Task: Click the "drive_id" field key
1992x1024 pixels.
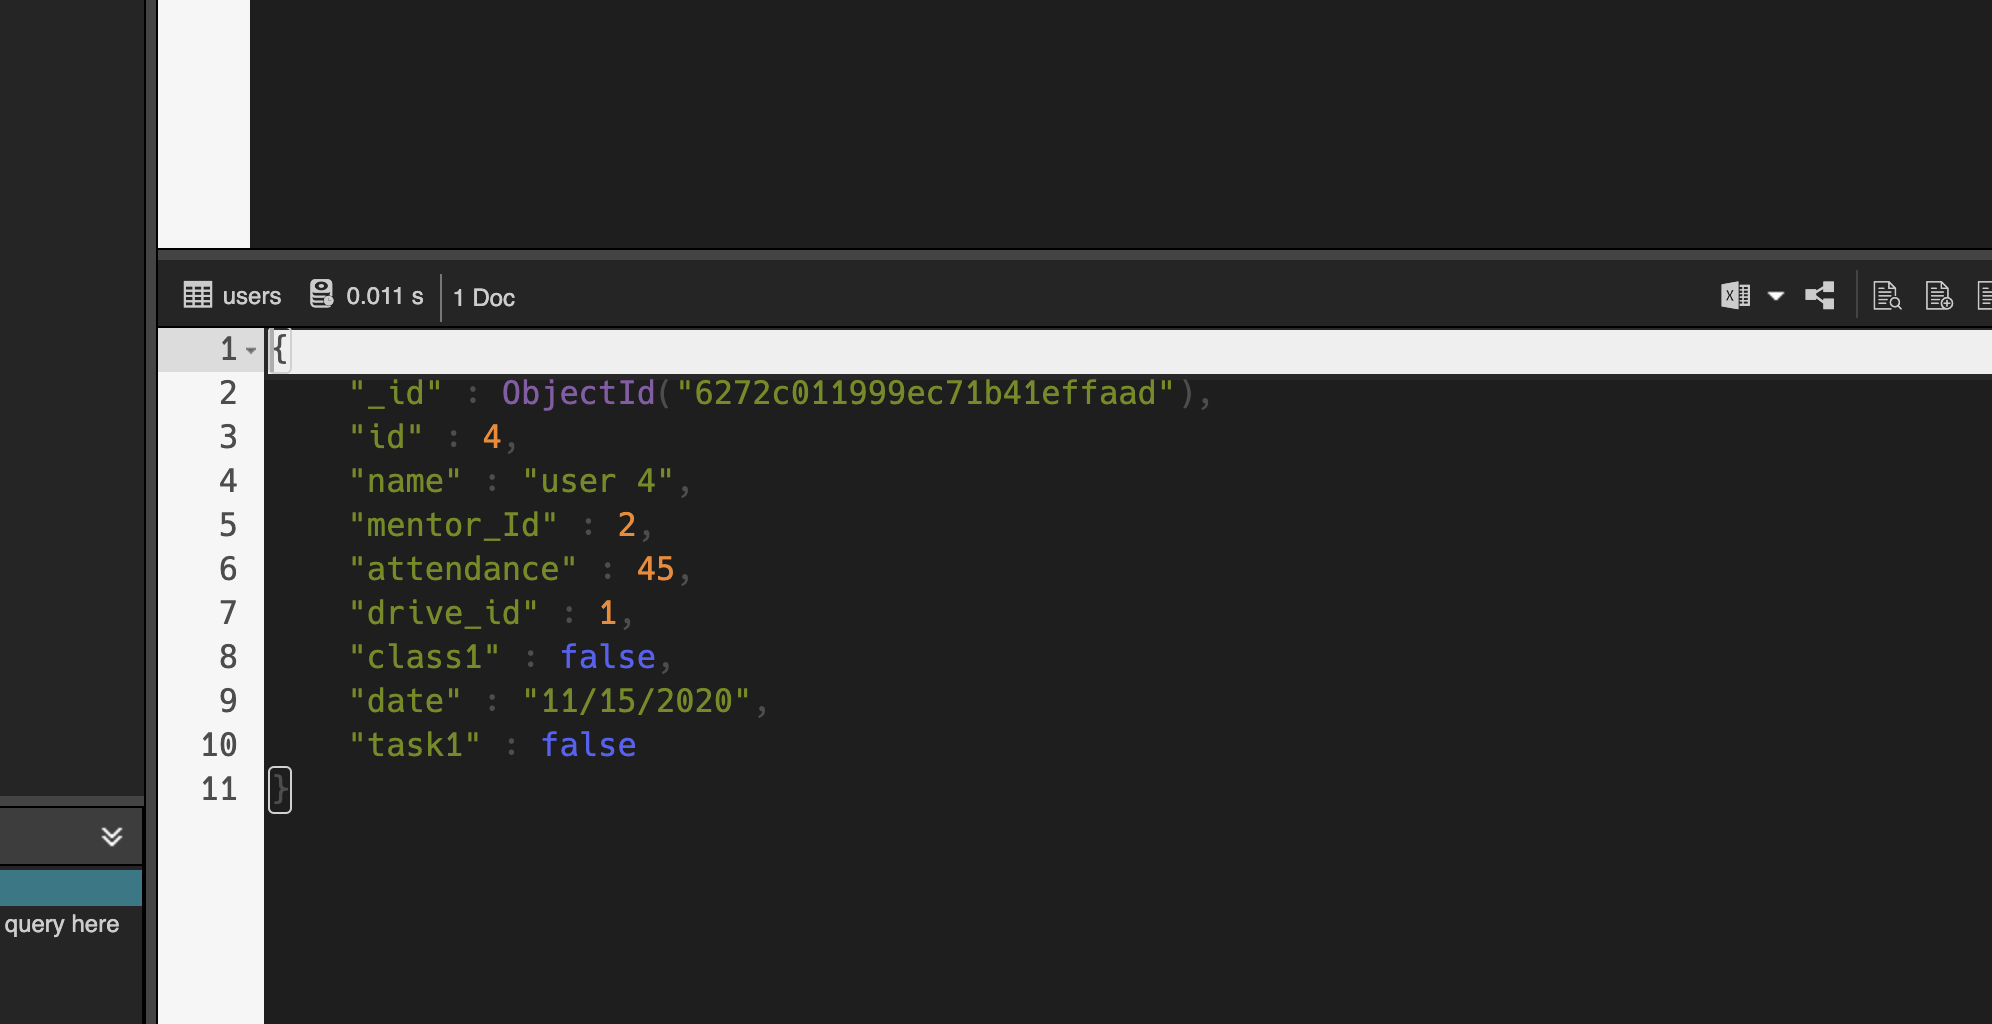Action: [444, 613]
